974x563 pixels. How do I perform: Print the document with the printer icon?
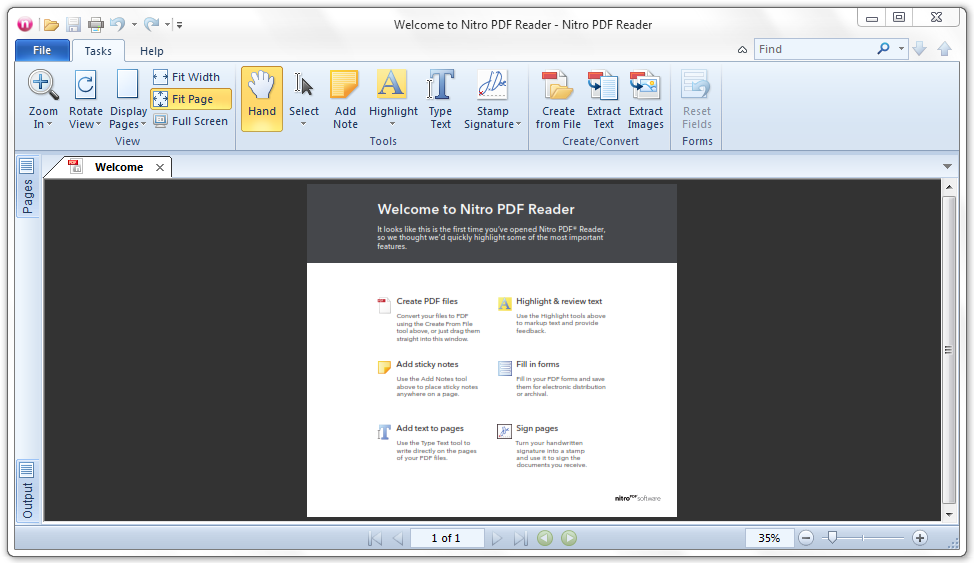[x=96, y=25]
